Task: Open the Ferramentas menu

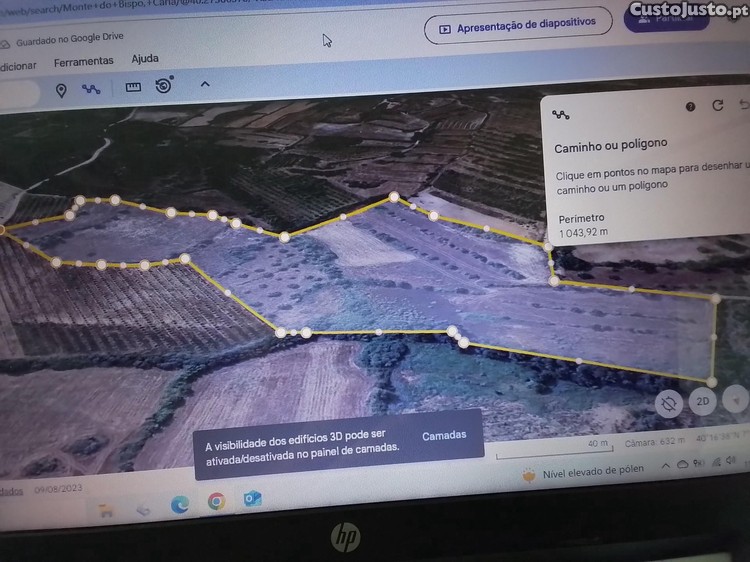Action: coord(84,62)
